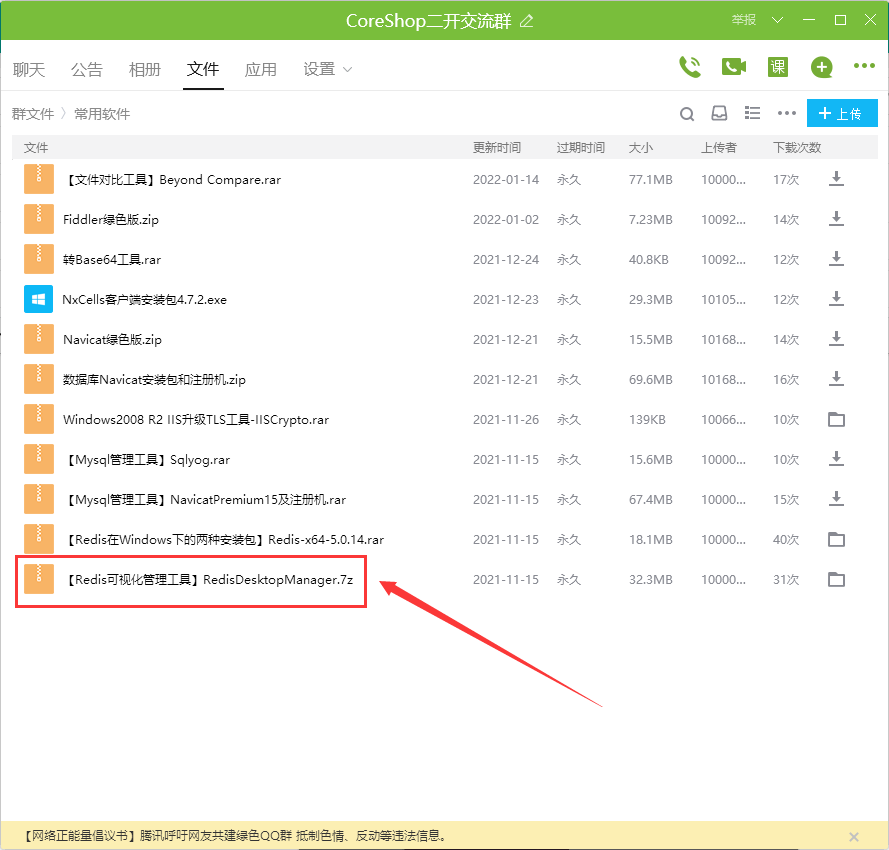Switch to the 相册 tab
The height and width of the screenshot is (850, 889).
tap(145, 69)
